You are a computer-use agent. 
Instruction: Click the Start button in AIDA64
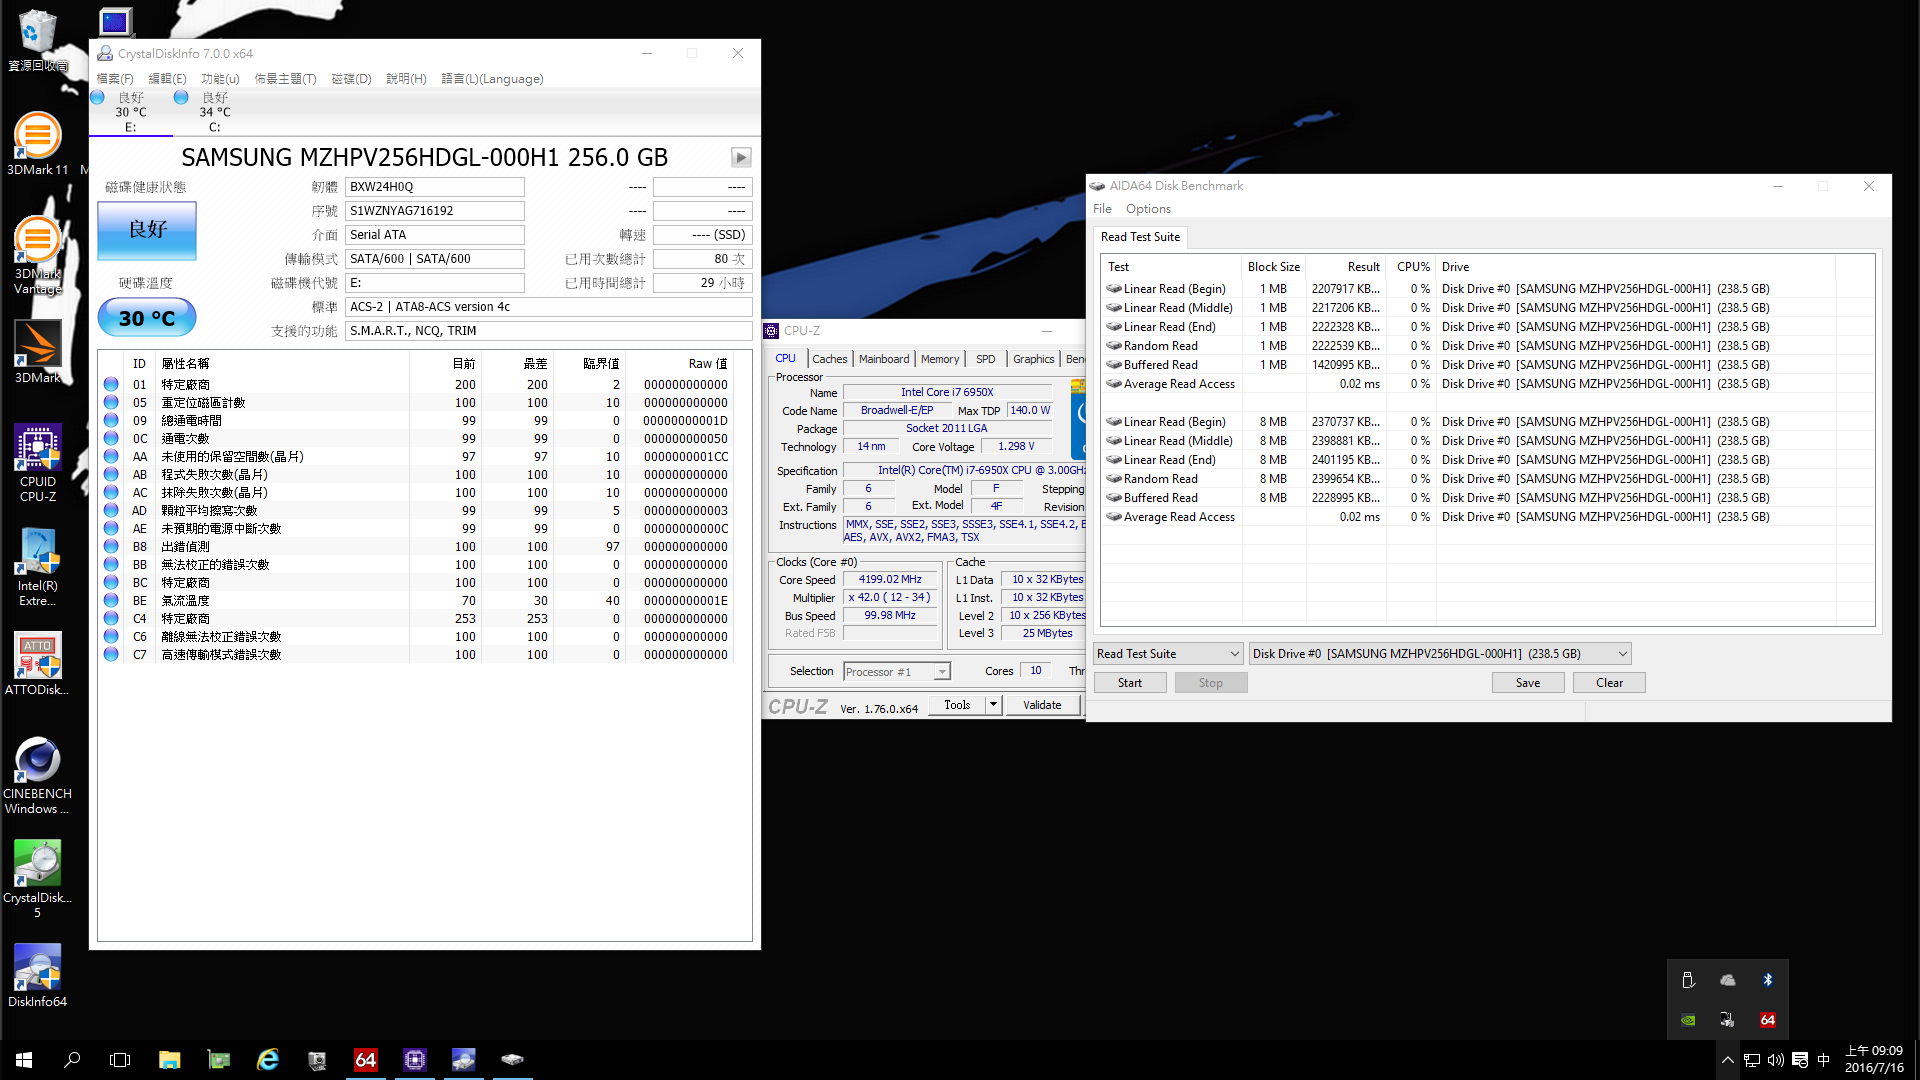pos(1130,683)
